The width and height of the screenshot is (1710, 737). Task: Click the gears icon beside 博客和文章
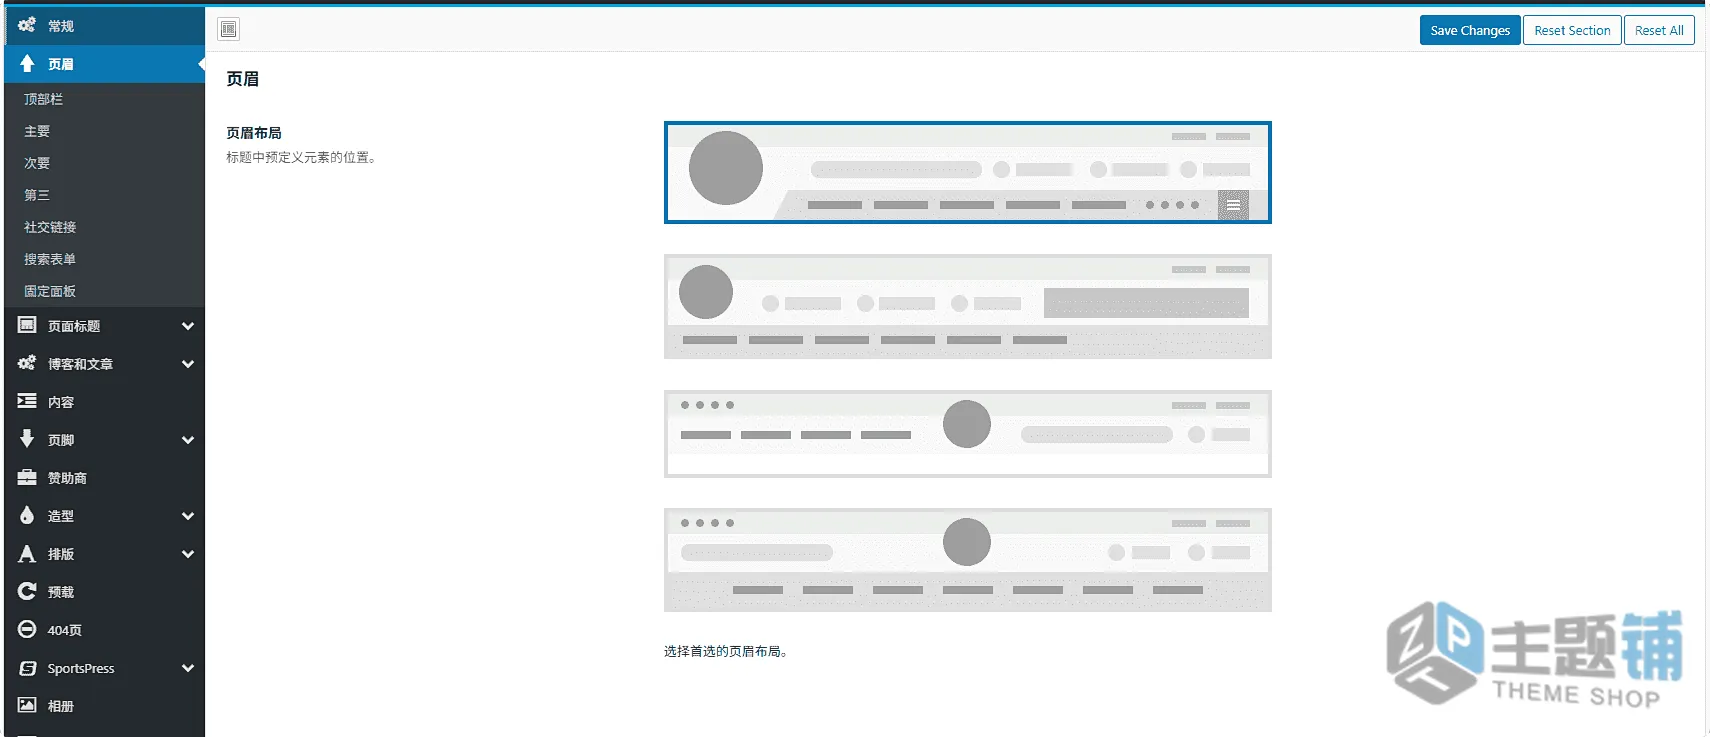[x=27, y=363]
